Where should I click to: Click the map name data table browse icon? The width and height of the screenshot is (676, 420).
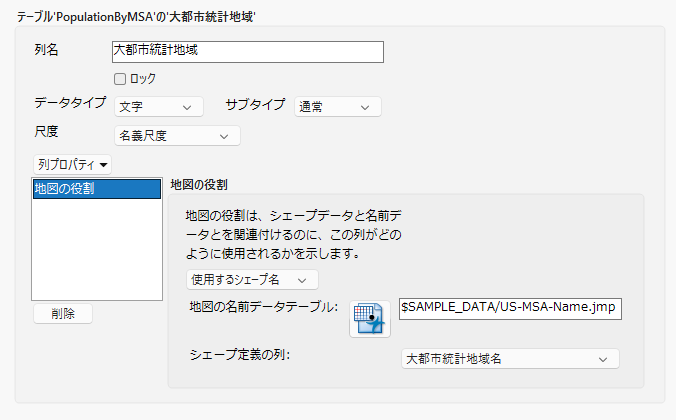click(x=370, y=319)
